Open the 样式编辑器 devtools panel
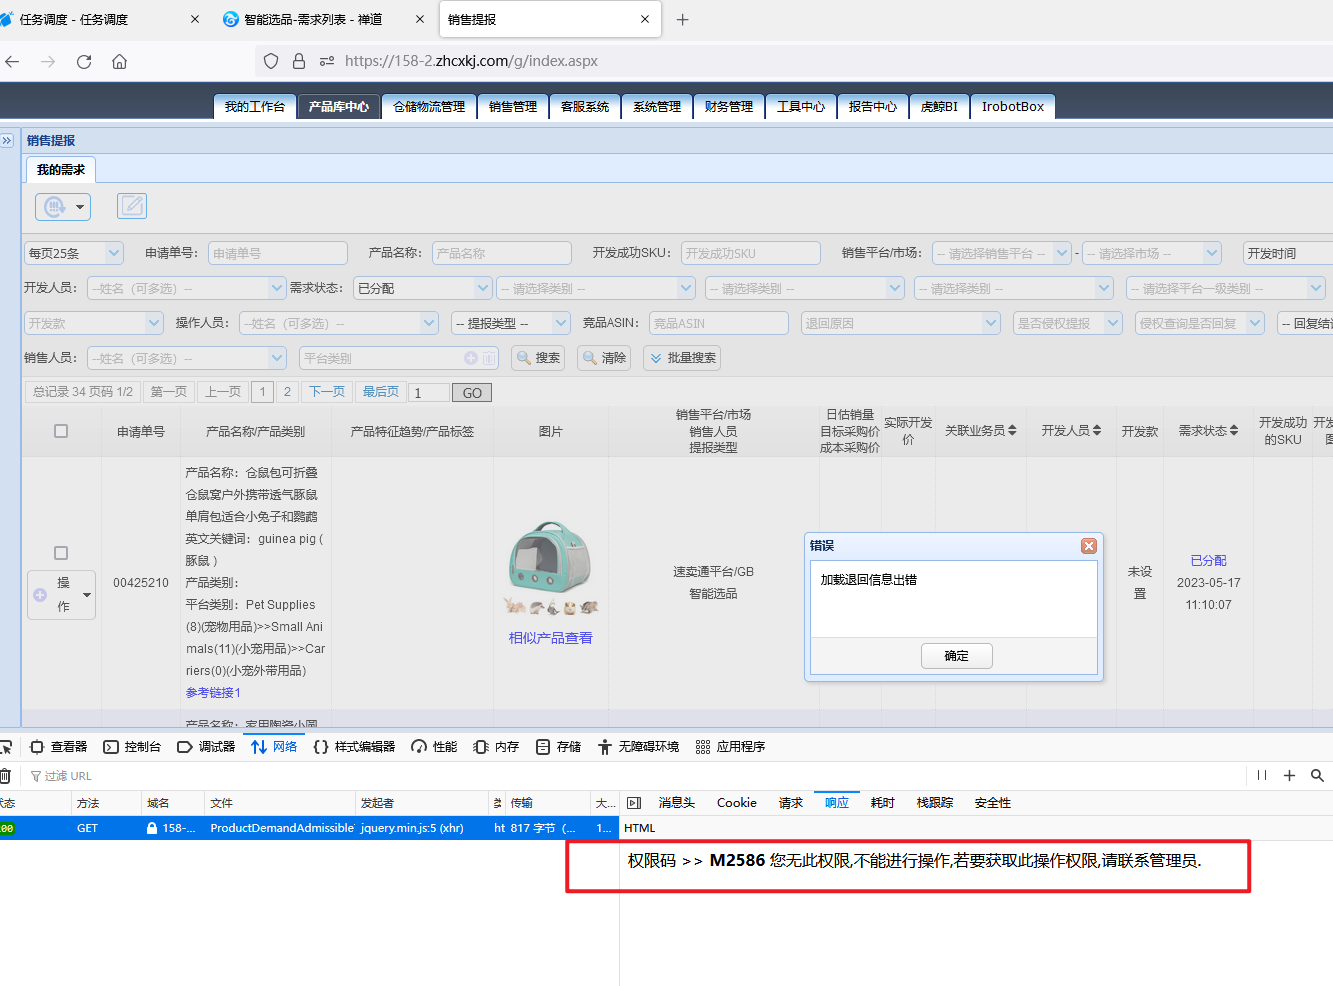 point(354,747)
